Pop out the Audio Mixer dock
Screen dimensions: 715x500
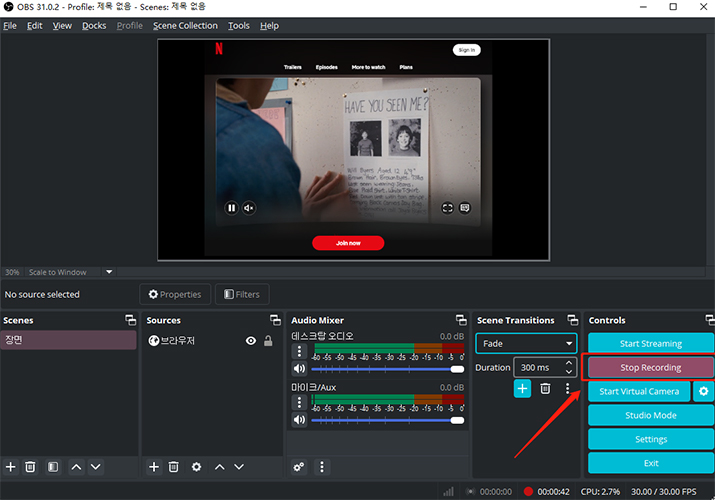coord(461,320)
